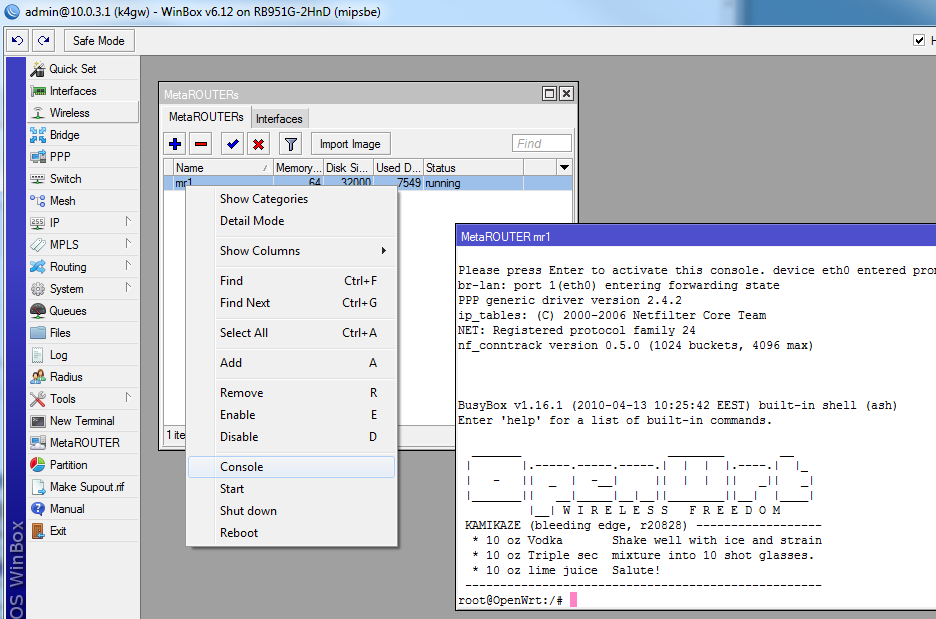
Task: Click the blue plus add icon
Action: tap(175, 144)
